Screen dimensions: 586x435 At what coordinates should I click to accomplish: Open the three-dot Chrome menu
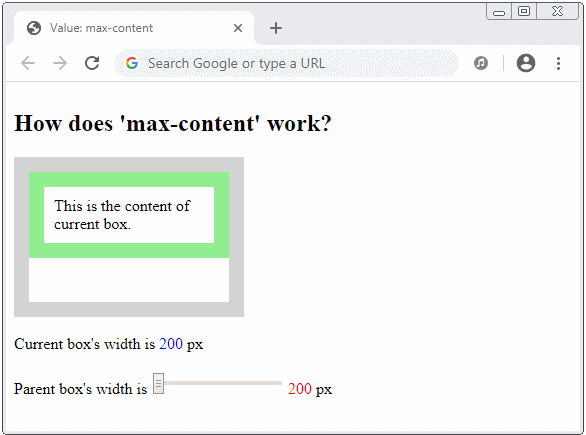(x=558, y=63)
